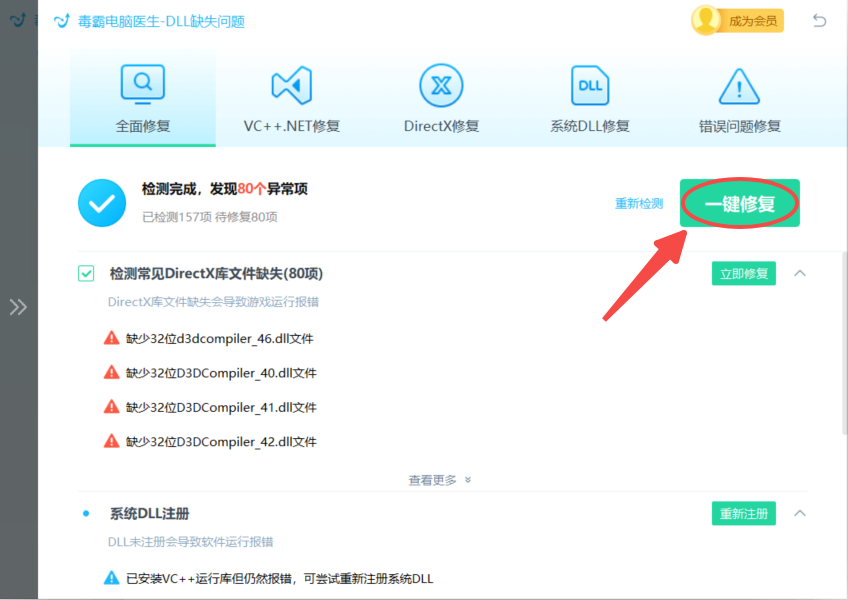
Task: Select the VC++.NET修复 repair icon
Action: click(x=291, y=87)
